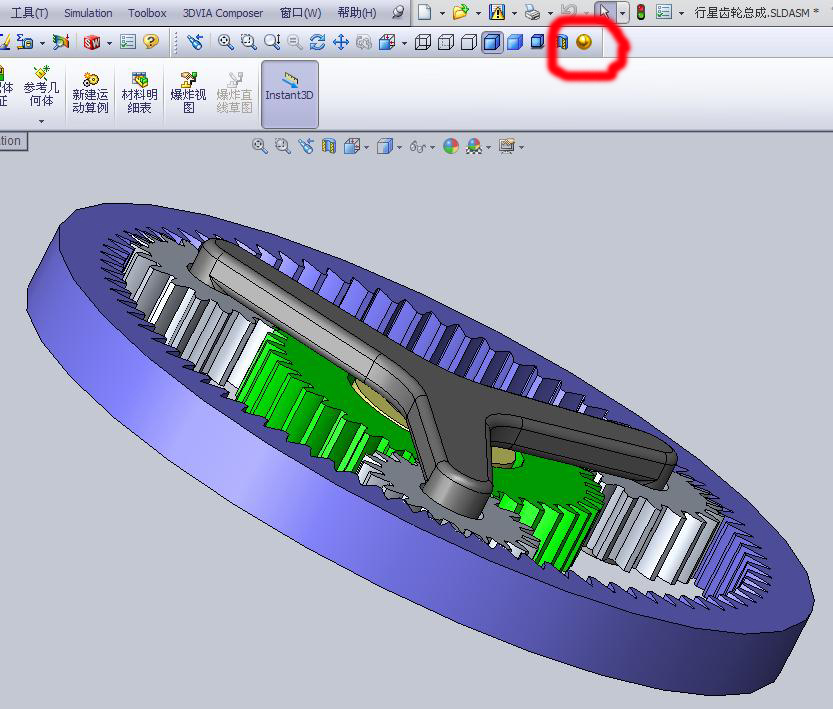Click Zoom to Area in upper toolbar
This screenshot has height=709, width=833.
coord(249,42)
